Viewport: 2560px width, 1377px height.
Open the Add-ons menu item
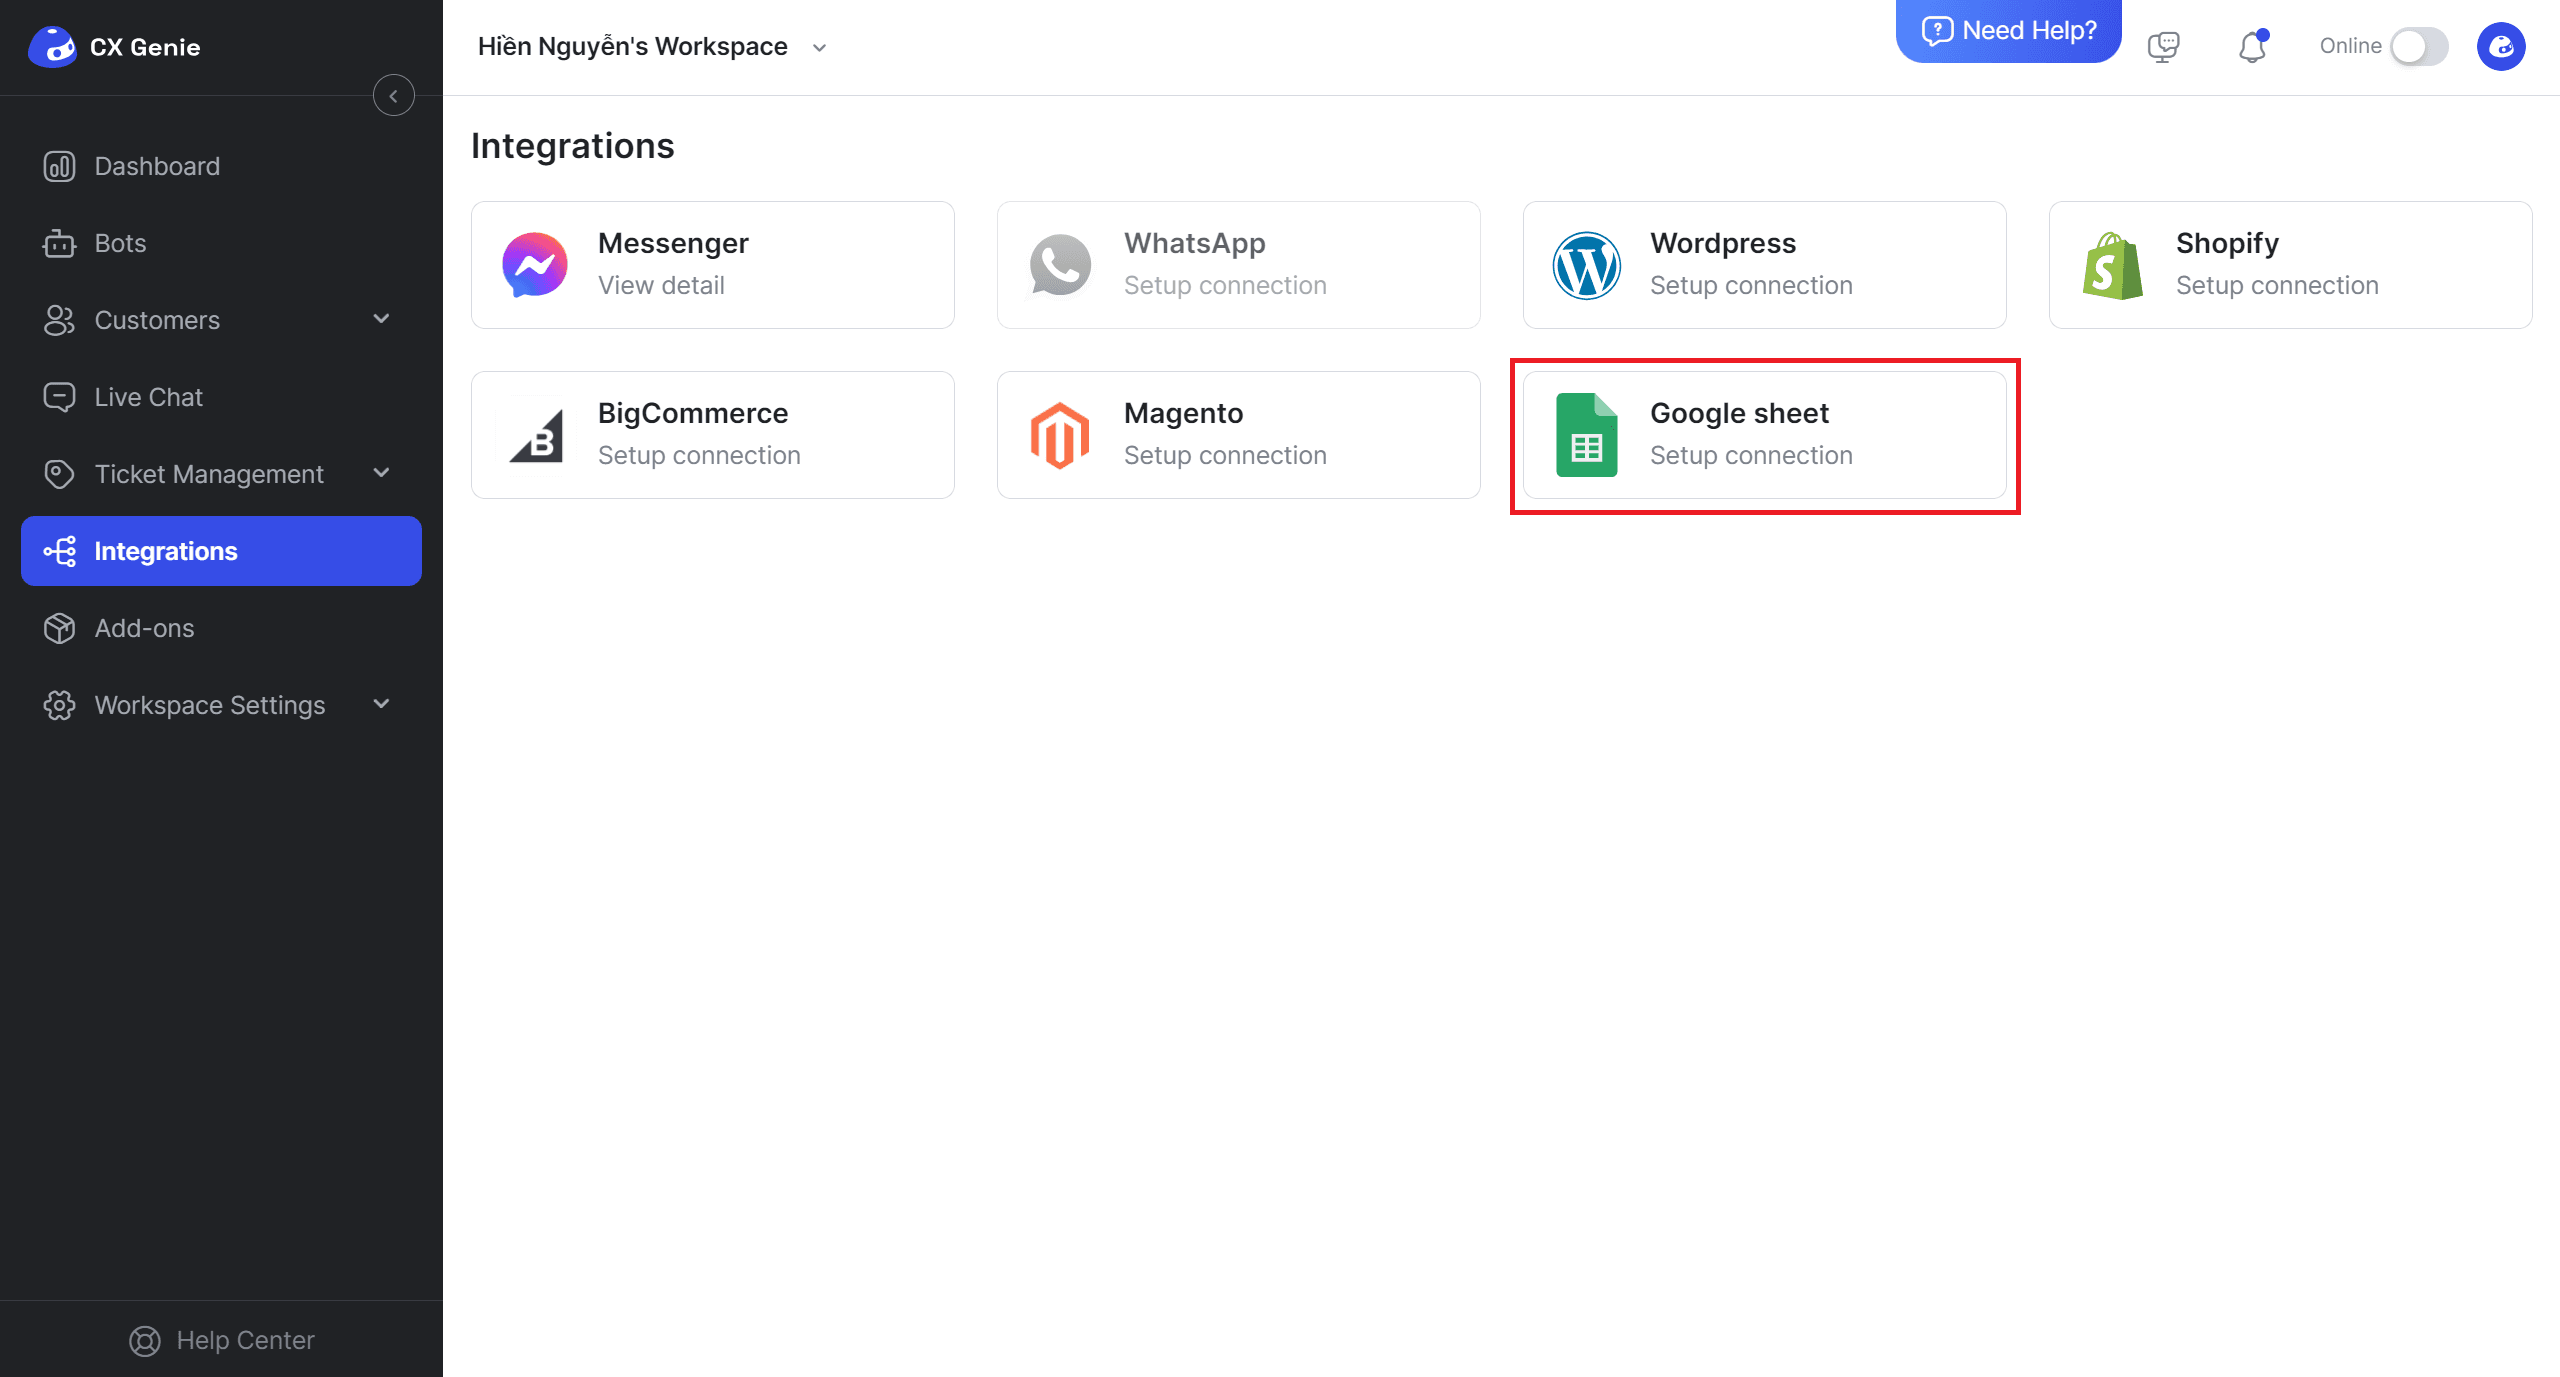pyautogui.click(x=221, y=628)
